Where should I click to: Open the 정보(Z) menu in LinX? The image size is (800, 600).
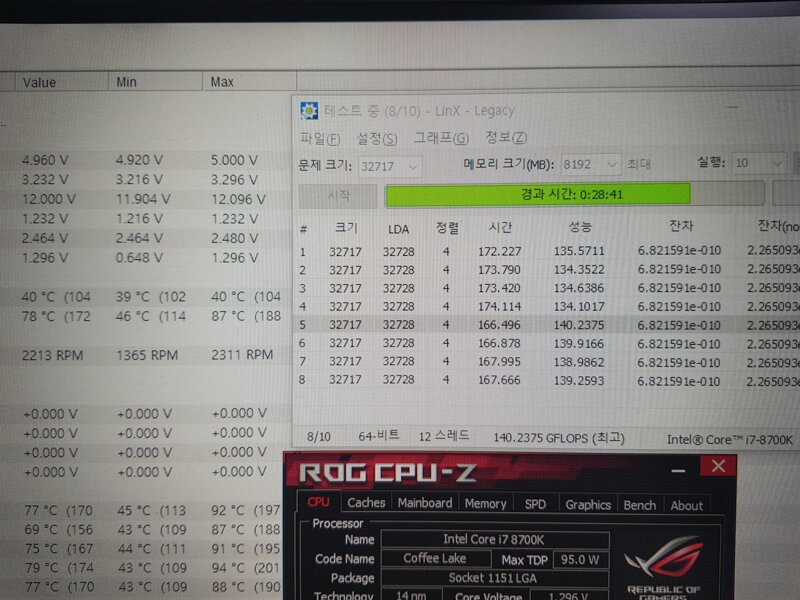pyautogui.click(x=506, y=137)
